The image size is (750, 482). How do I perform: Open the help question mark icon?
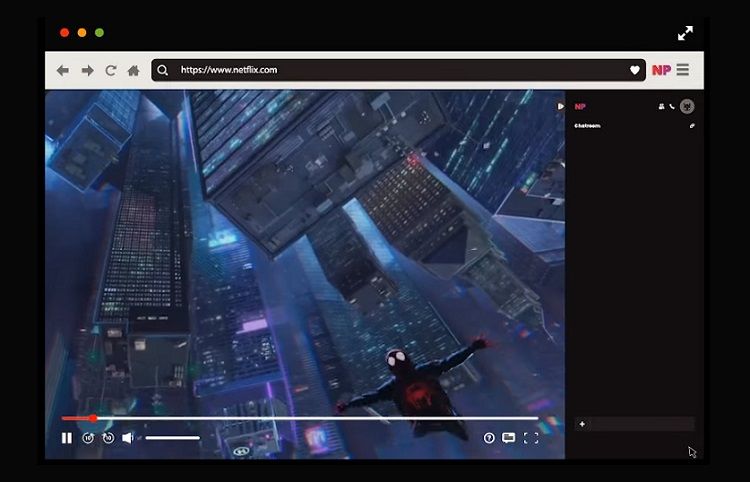coord(489,438)
